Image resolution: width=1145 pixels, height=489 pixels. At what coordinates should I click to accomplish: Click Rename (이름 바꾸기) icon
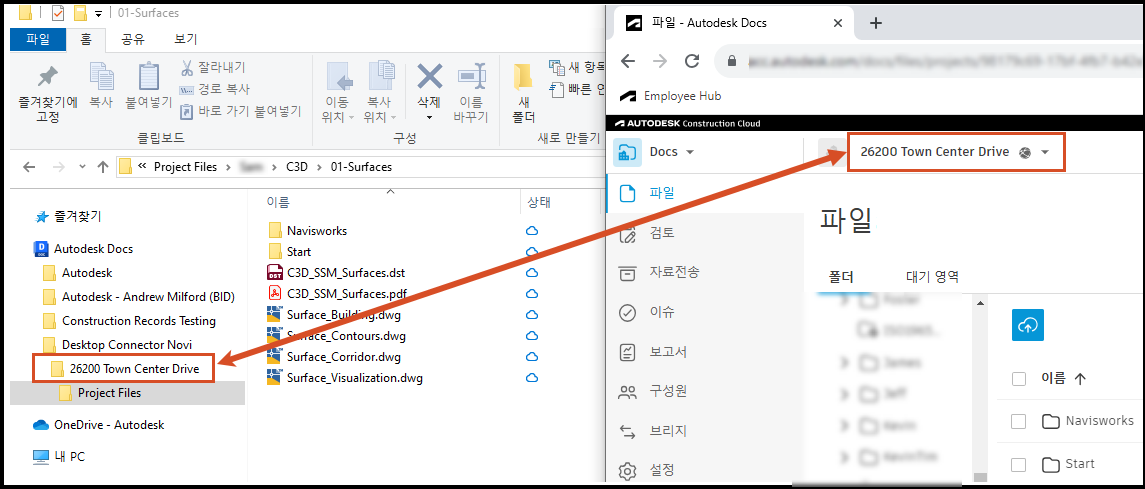coord(471,75)
